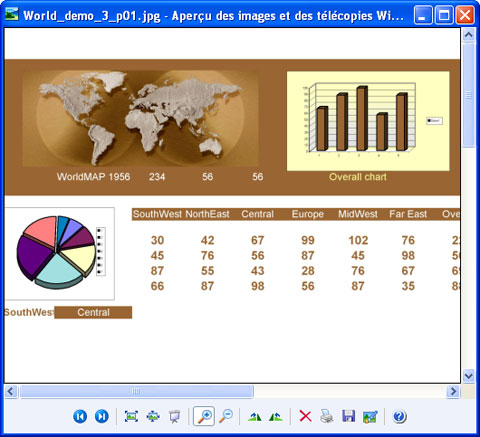480x437 pixels.
Task: Delete the image with red X
Action: coord(305,416)
